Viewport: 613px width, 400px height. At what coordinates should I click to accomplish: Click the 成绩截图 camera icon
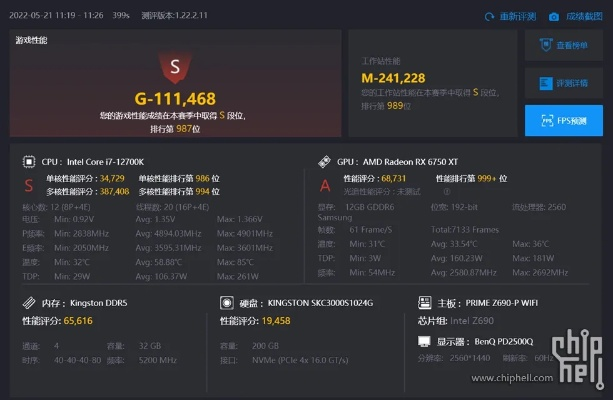[x=554, y=17]
